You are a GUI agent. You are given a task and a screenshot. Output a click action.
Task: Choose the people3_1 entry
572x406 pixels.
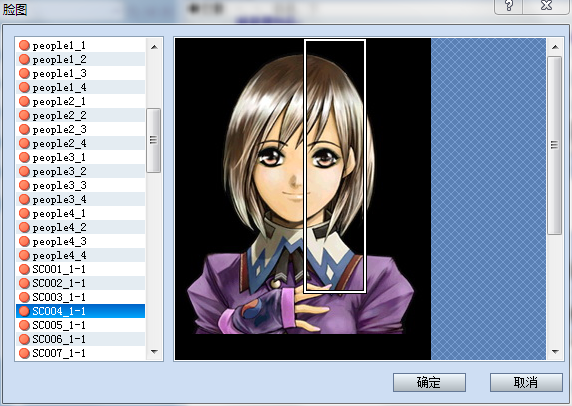click(81, 157)
